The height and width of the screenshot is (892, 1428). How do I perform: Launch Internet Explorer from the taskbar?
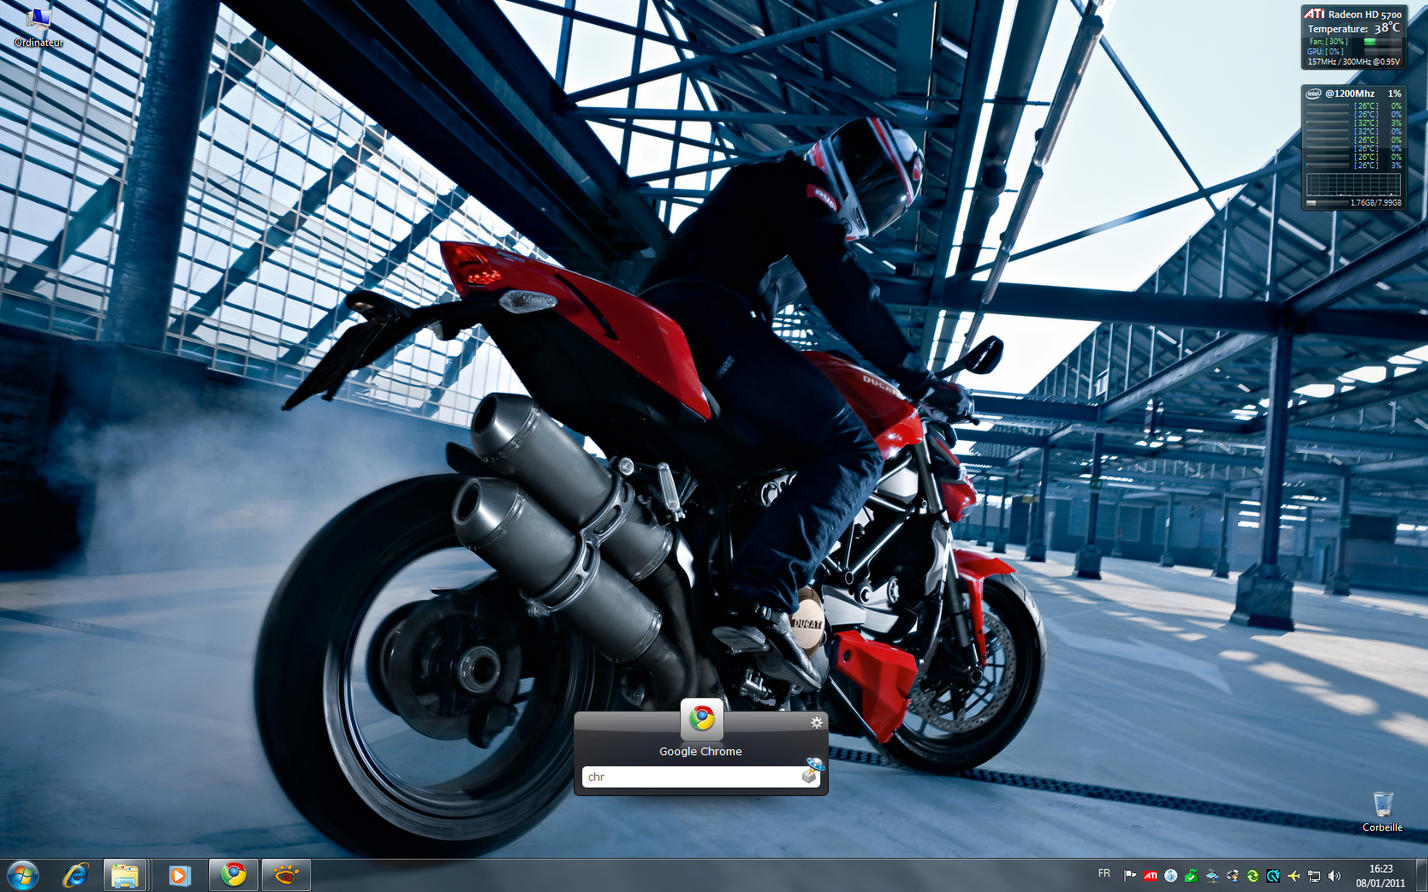pyautogui.click(x=75, y=875)
